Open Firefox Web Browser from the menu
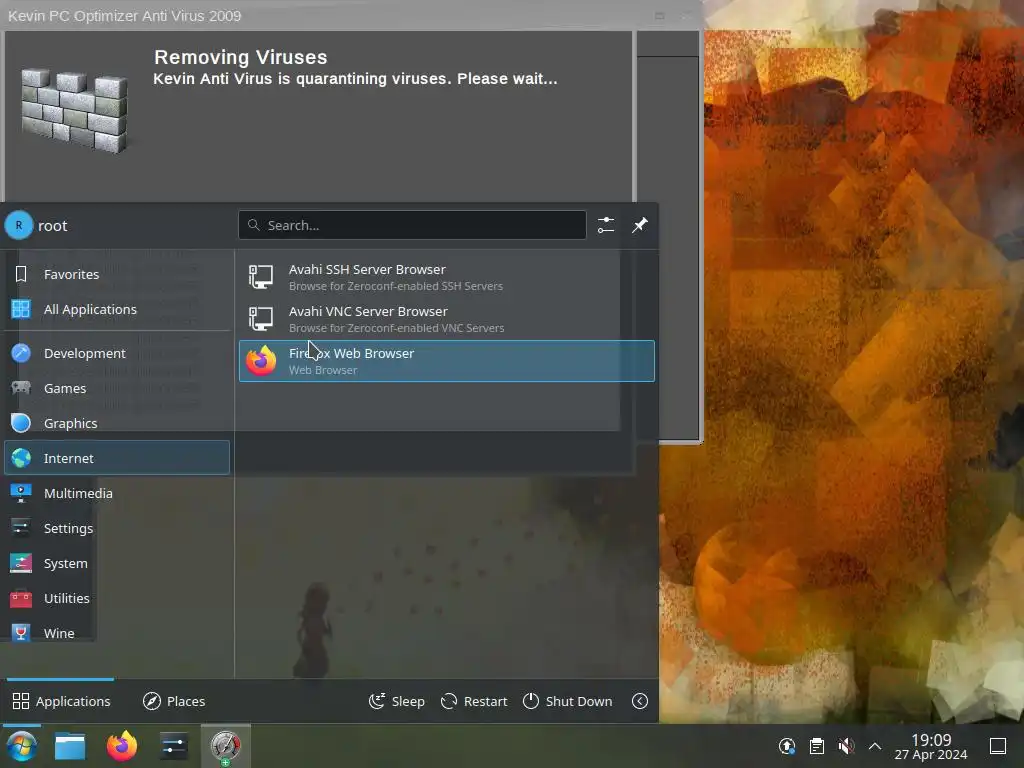This screenshot has height=768, width=1024. 447,360
